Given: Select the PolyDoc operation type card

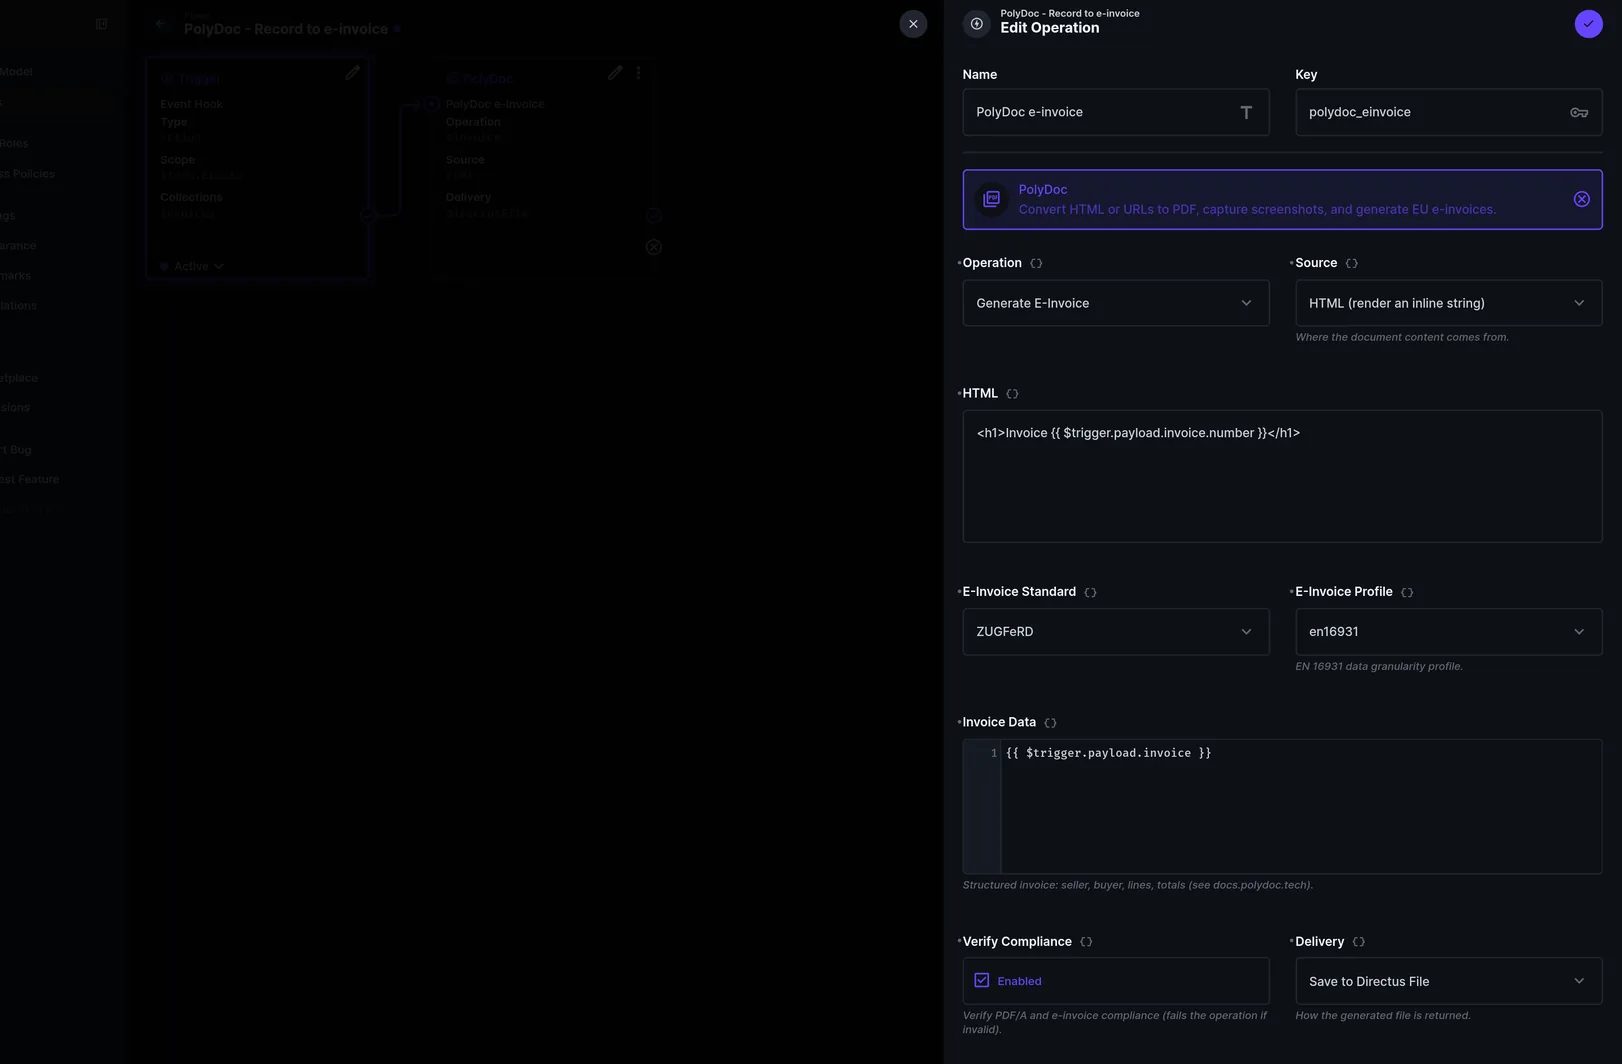Looking at the screenshot, I should pyautogui.click(x=1282, y=200).
